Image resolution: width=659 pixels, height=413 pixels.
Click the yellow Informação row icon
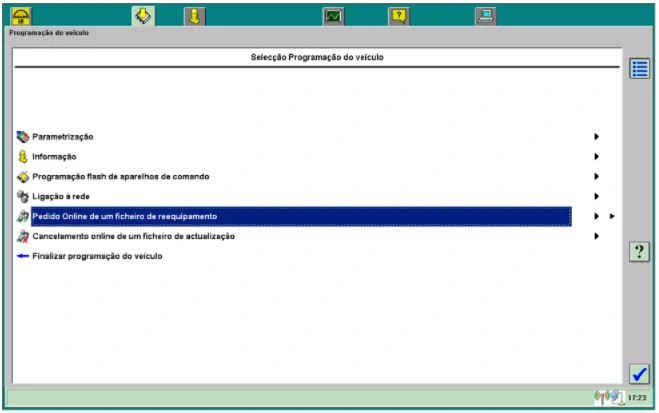tap(23, 156)
